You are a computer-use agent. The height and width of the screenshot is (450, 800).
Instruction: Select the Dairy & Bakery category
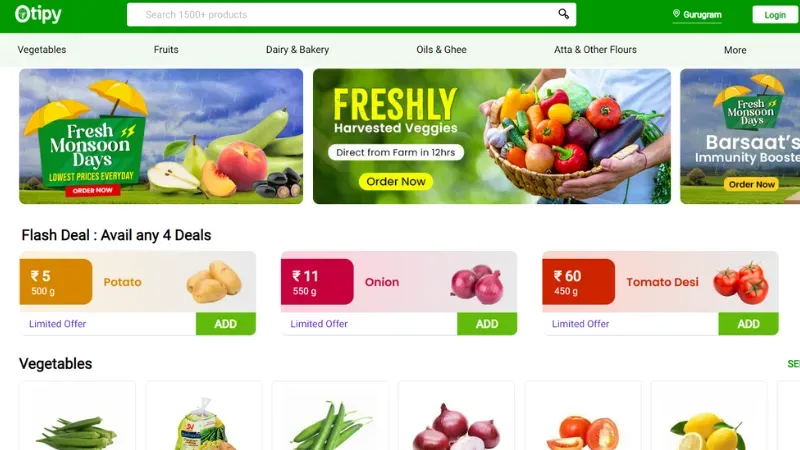click(x=297, y=49)
